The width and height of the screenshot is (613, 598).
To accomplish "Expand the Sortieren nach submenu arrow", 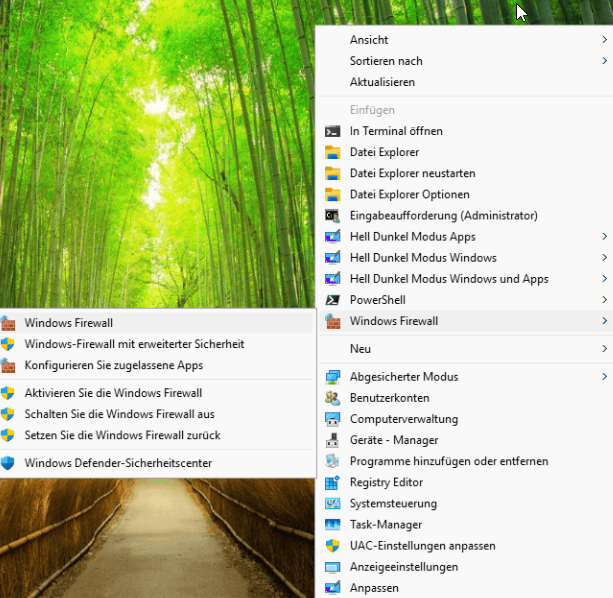I will (604, 61).
